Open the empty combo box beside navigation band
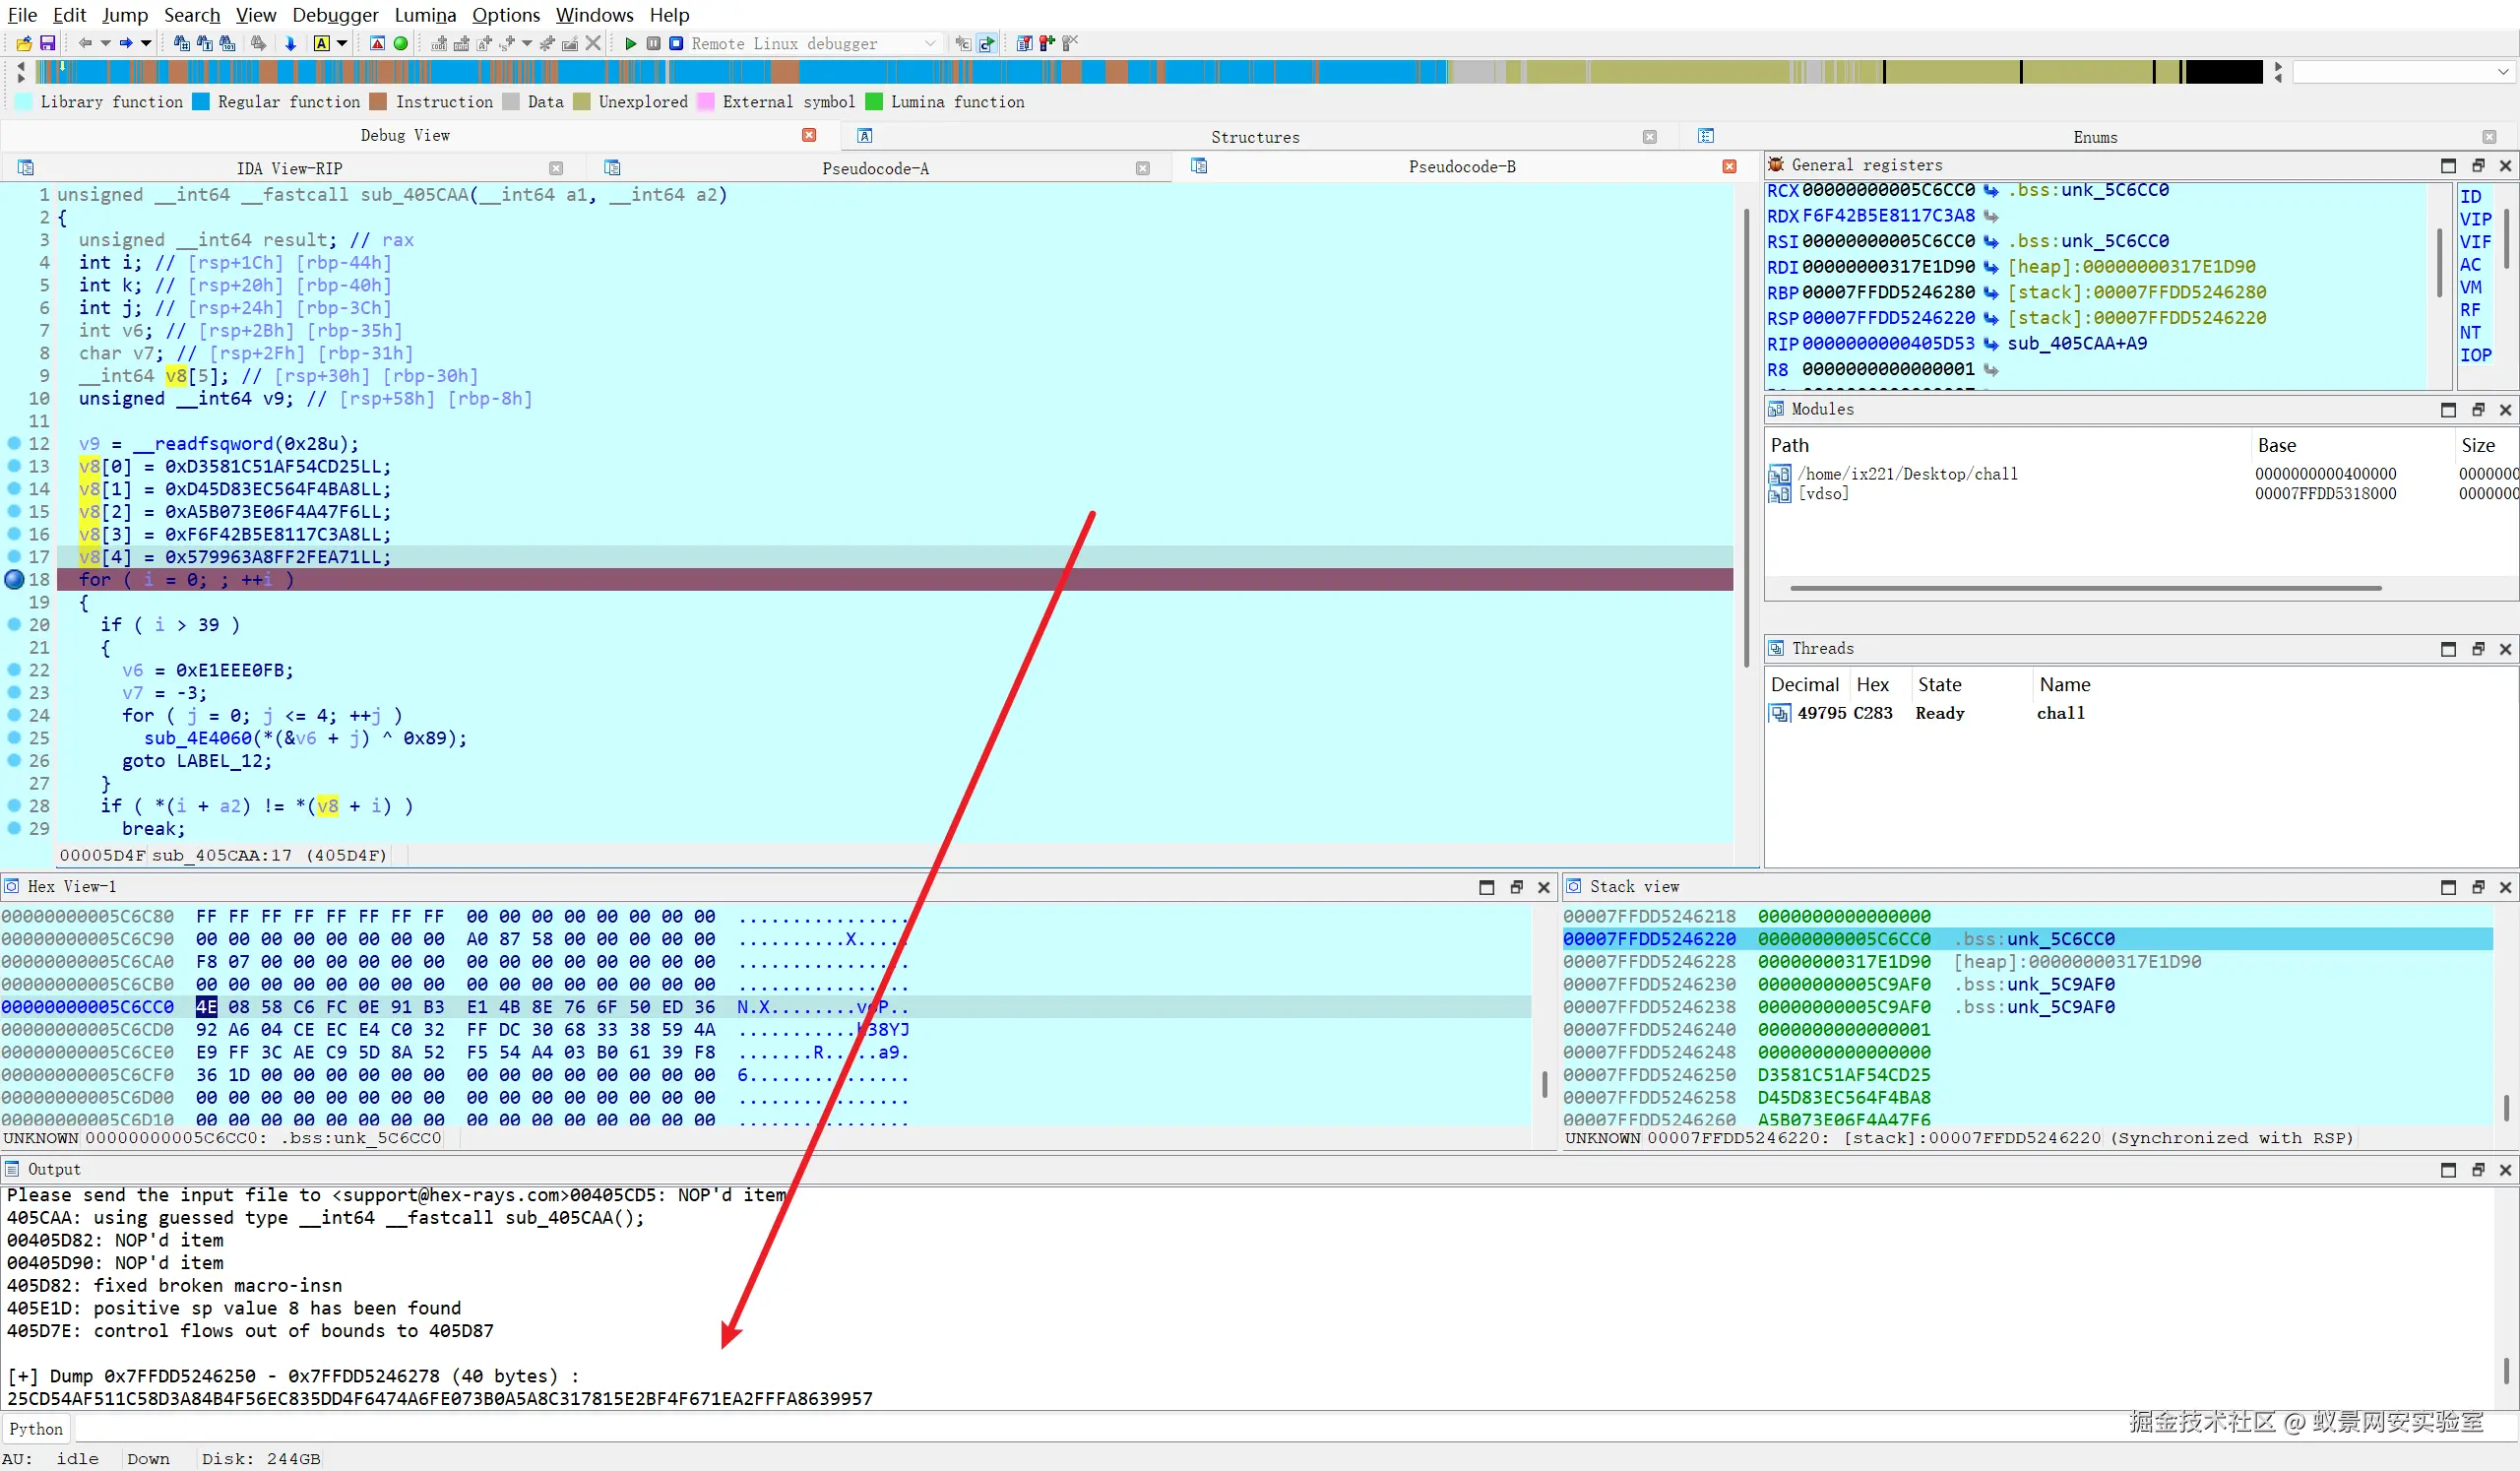Viewport: 2520px width, 1471px height. [2502, 72]
